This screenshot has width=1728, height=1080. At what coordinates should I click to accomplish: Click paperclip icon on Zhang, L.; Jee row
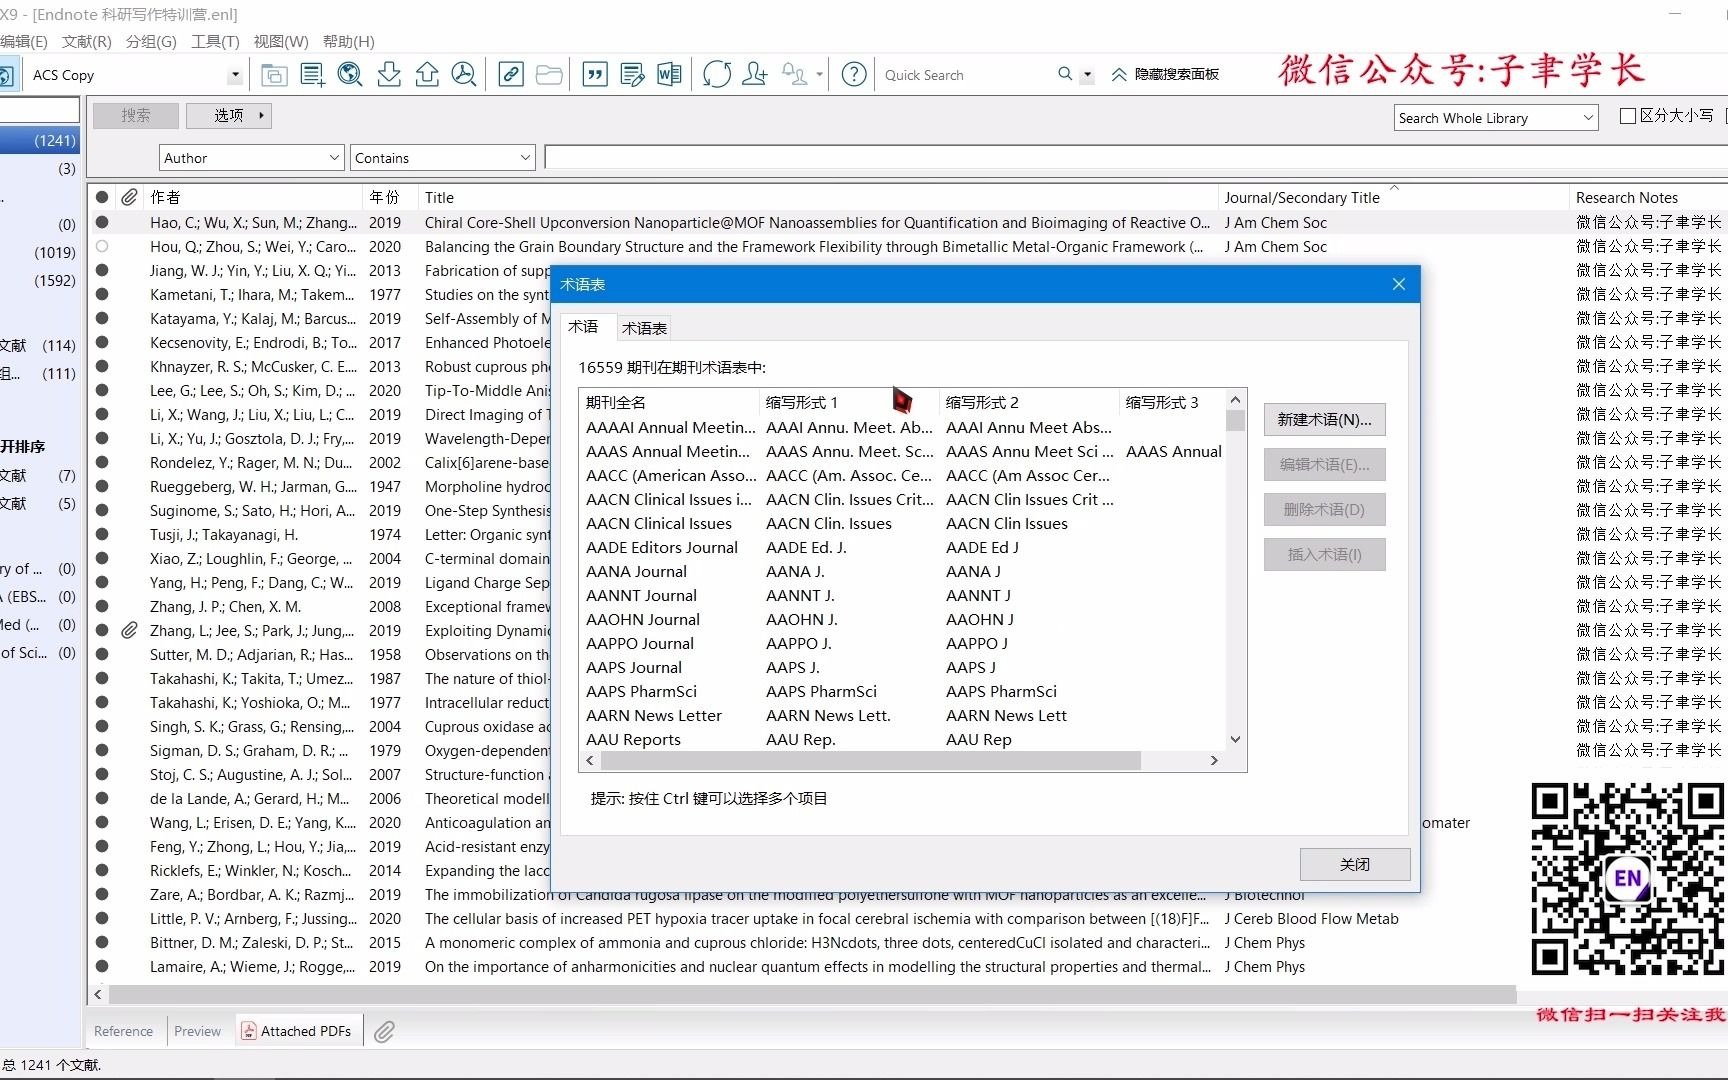(x=130, y=630)
